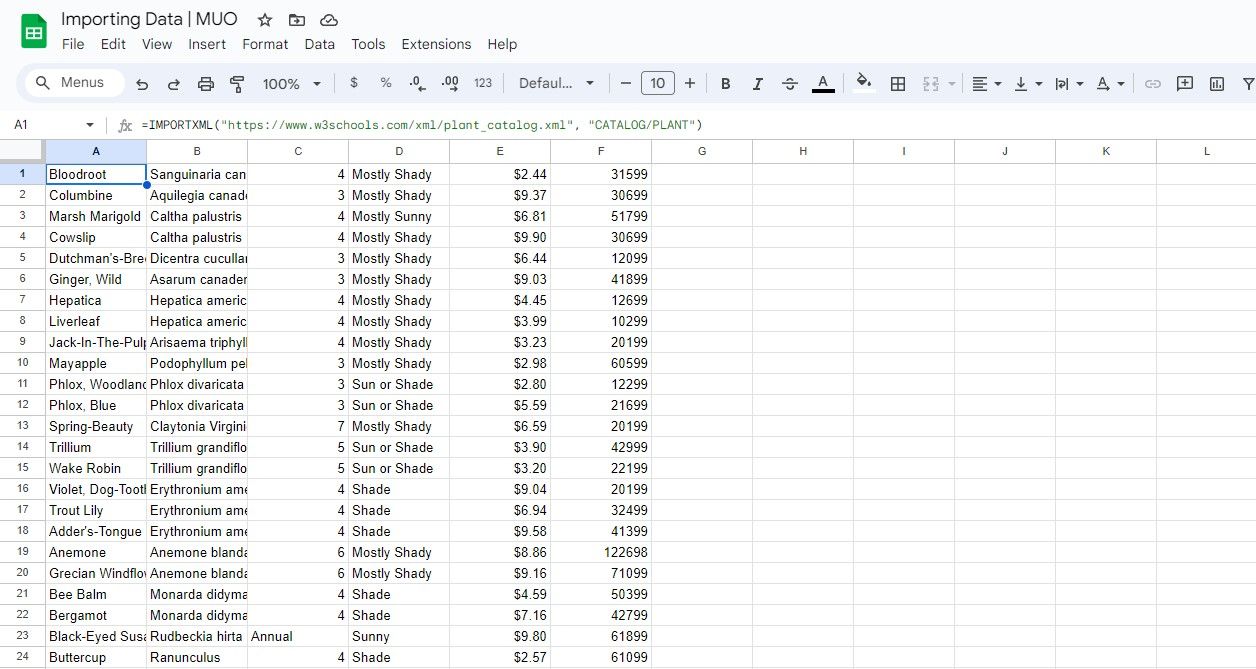This screenshot has width=1256, height=669.
Task: Open the Extensions menu
Action: coord(436,44)
